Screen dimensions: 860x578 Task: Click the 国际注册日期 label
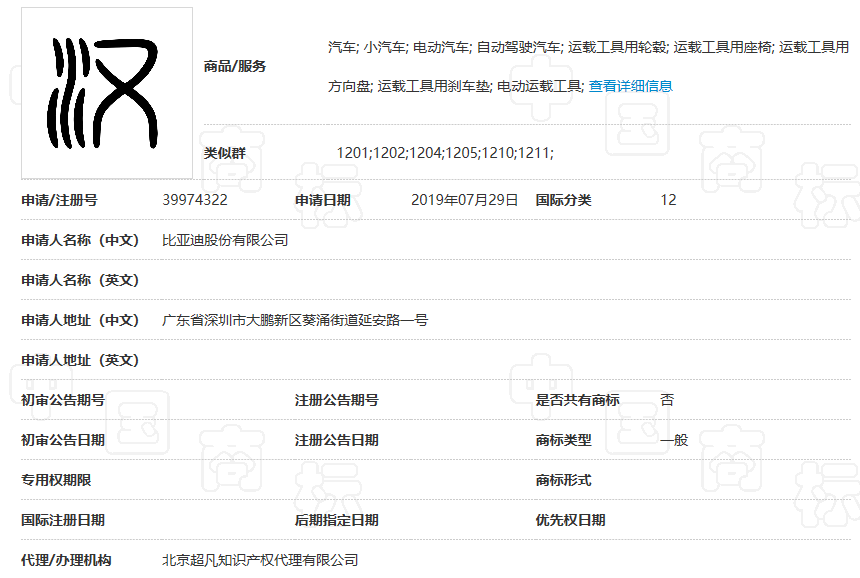pyautogui.click(x=63, y=520)
